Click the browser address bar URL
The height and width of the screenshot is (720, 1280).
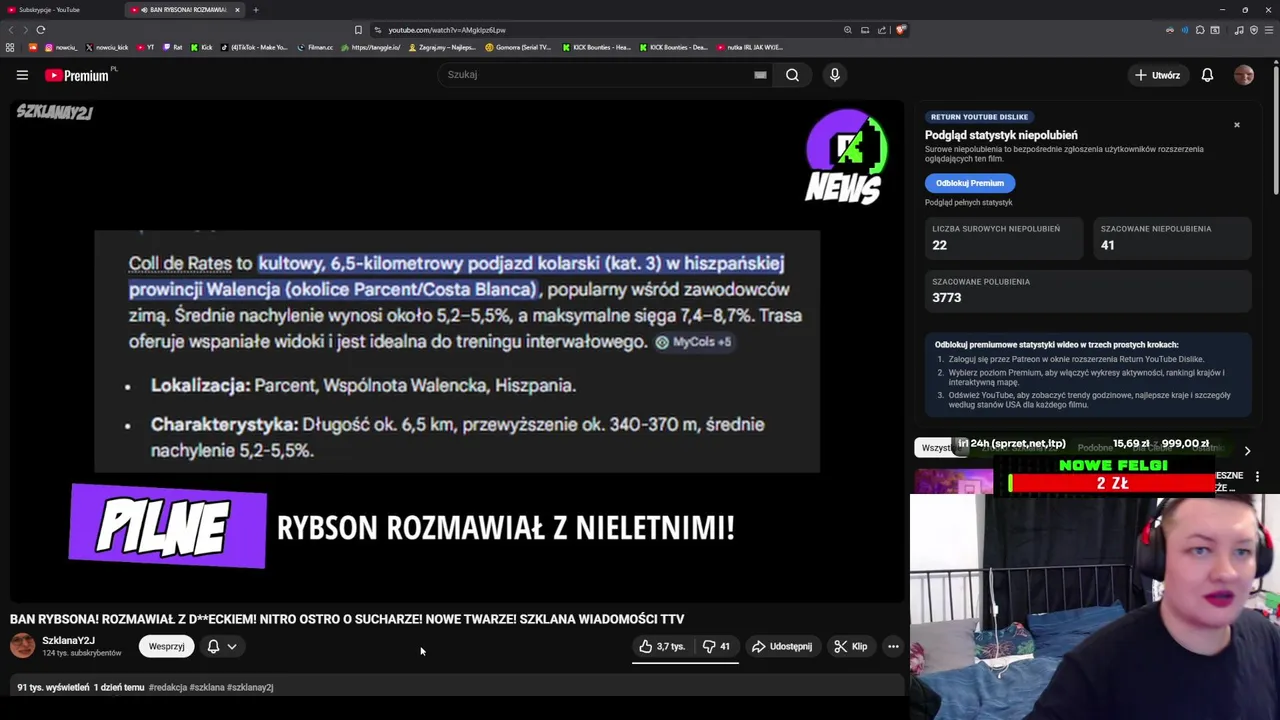point(447,30)
